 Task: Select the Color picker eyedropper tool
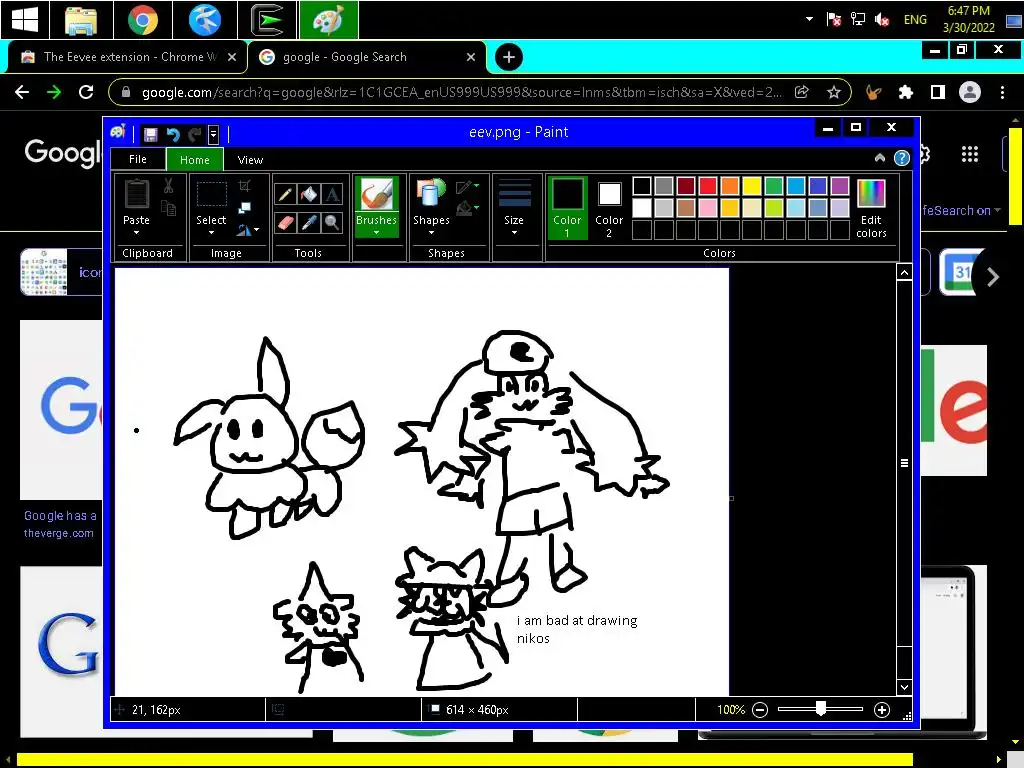pos(308,223)
